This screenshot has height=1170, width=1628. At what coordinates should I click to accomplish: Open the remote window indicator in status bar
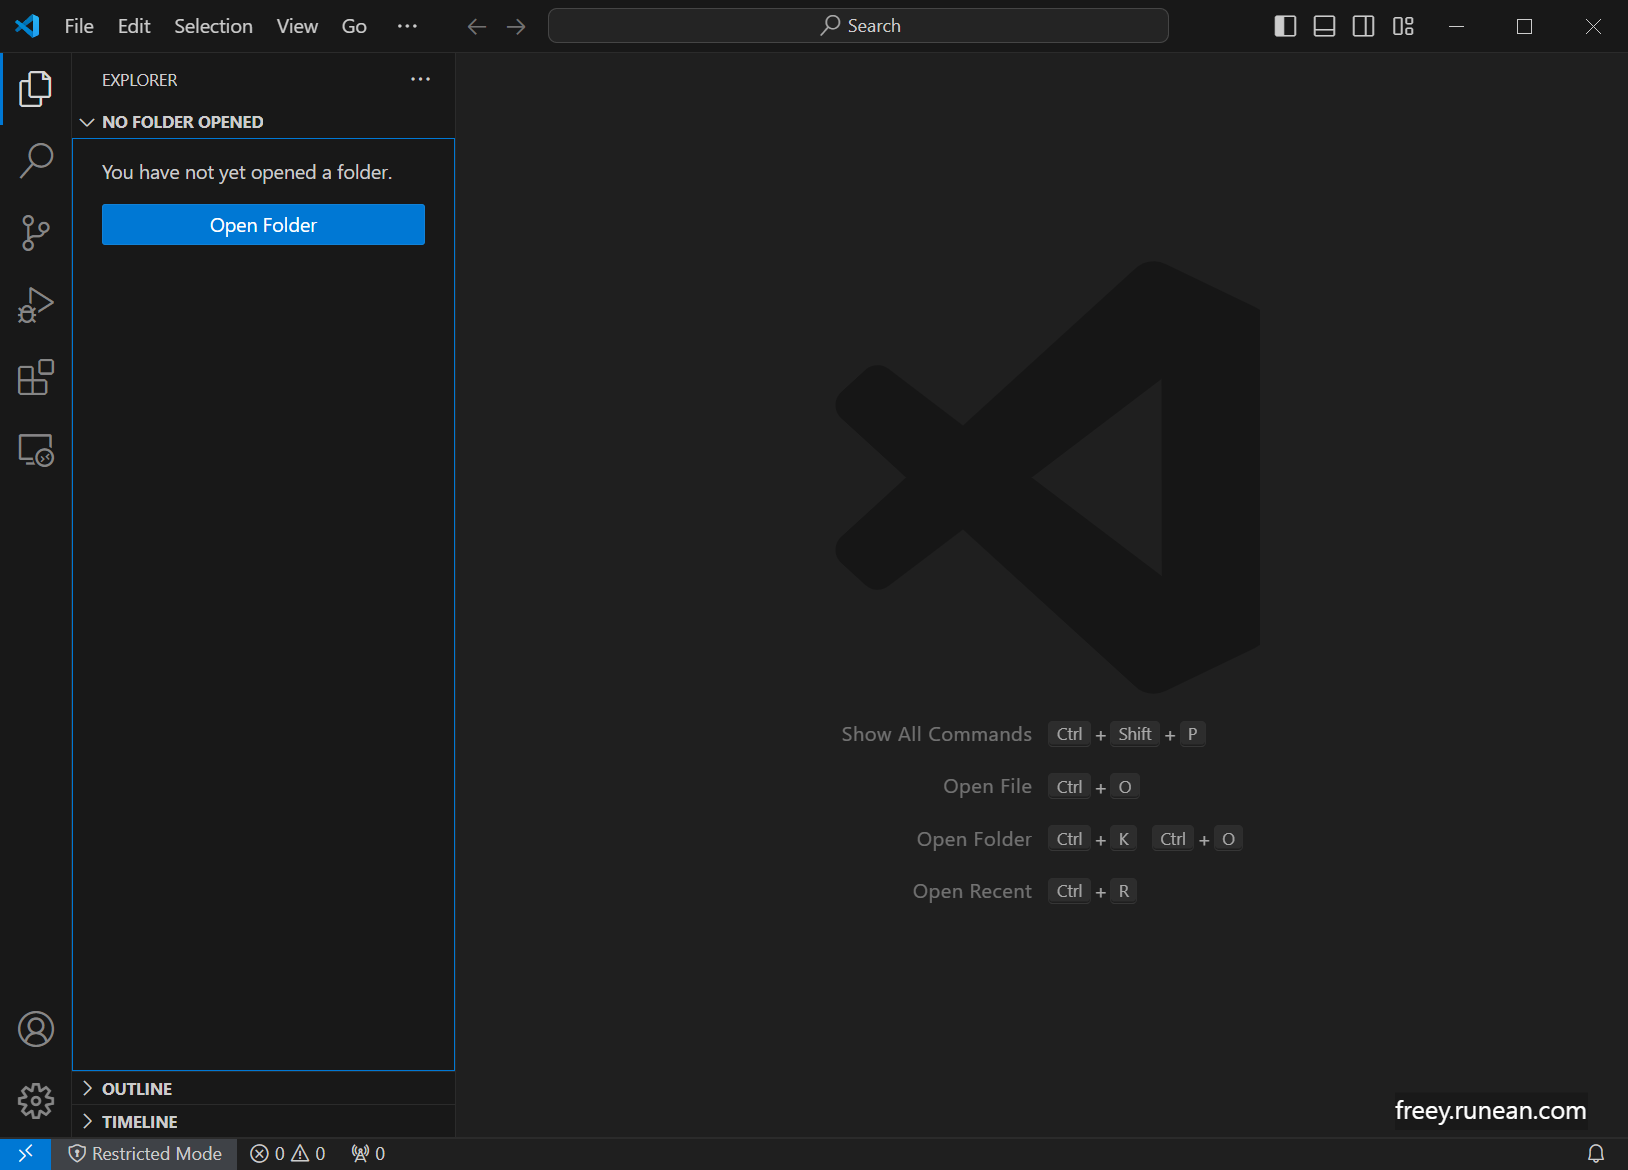(26, 1154)
